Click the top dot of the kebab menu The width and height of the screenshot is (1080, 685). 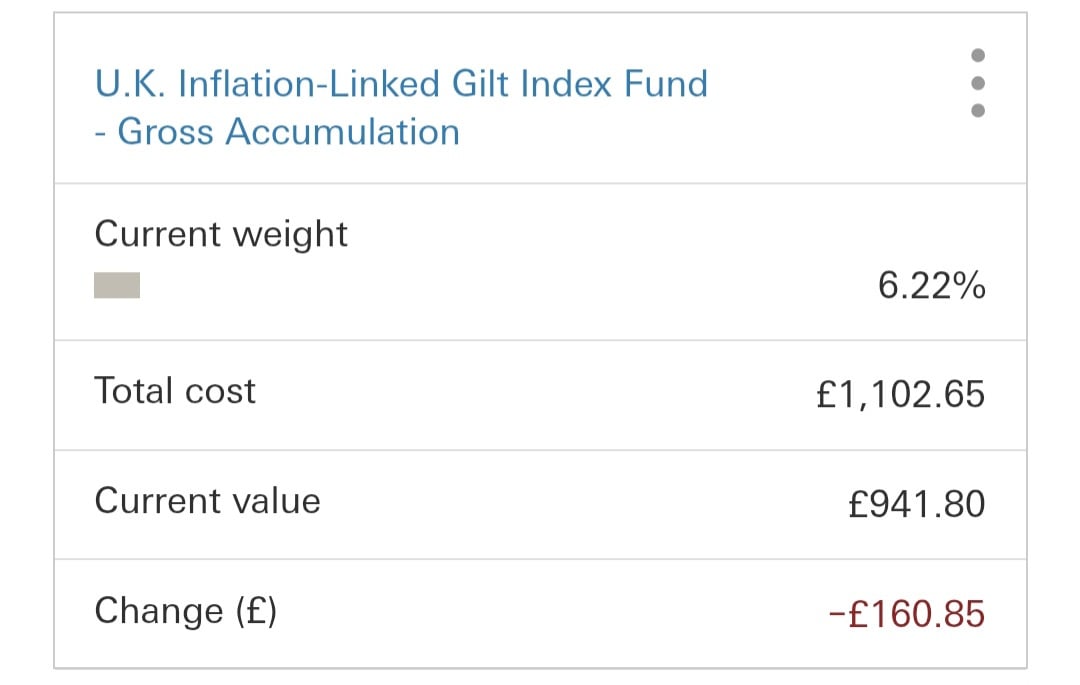tap(978, 55)
